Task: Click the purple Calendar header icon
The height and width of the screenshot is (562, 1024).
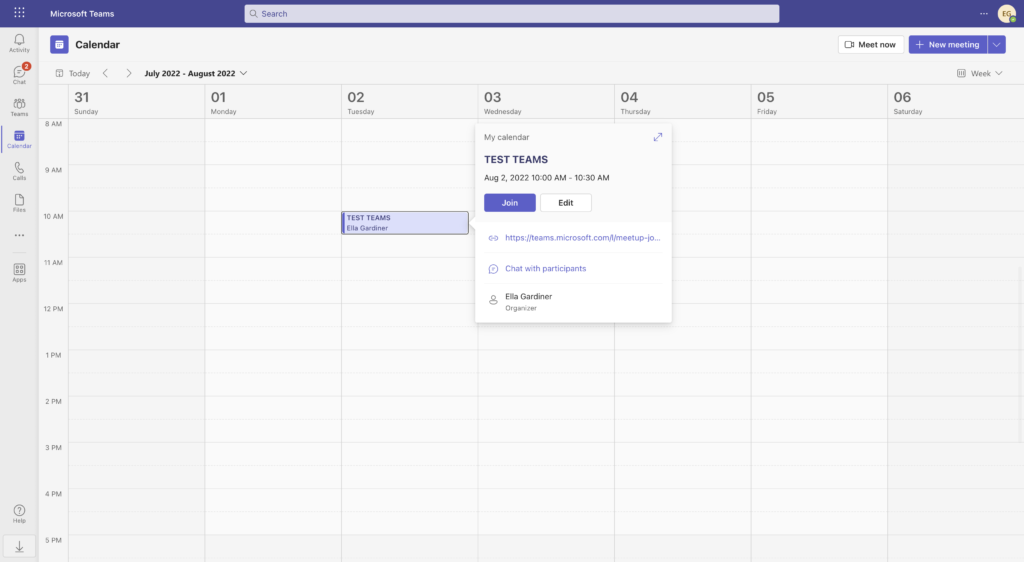Action: [59, 44]
